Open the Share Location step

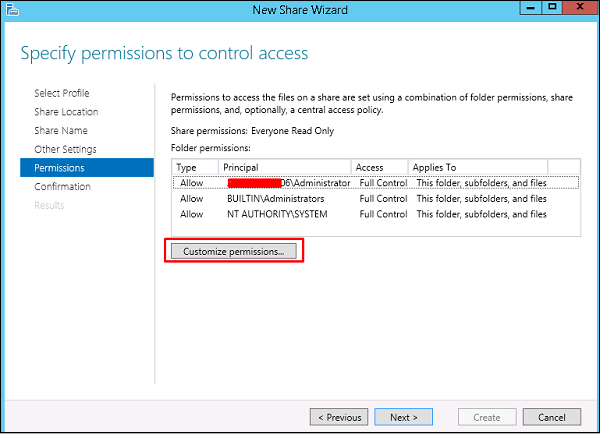pyautogui.click(x=66, y=112)
